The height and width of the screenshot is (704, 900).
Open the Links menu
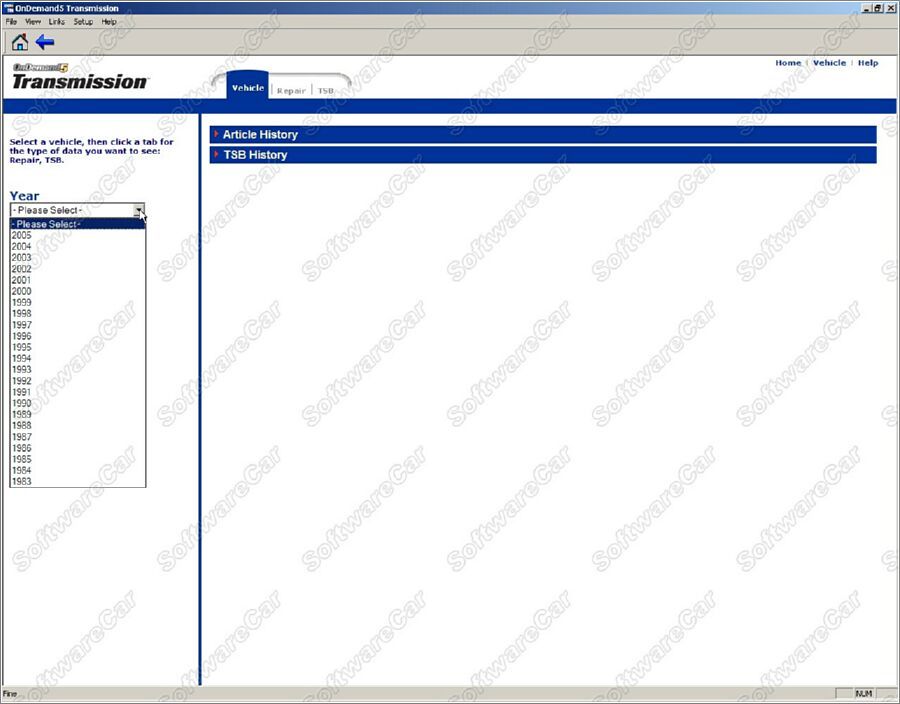tap(57, 21)
